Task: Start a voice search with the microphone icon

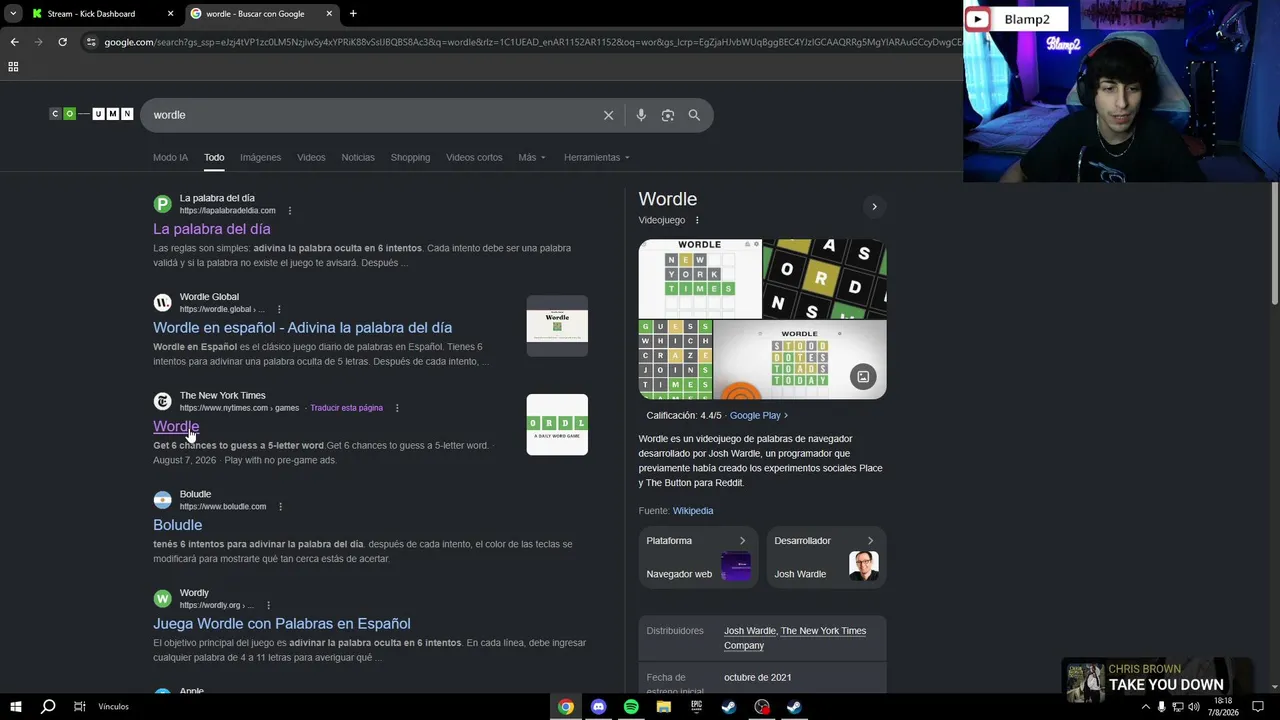Action: [x=641, y=115]
